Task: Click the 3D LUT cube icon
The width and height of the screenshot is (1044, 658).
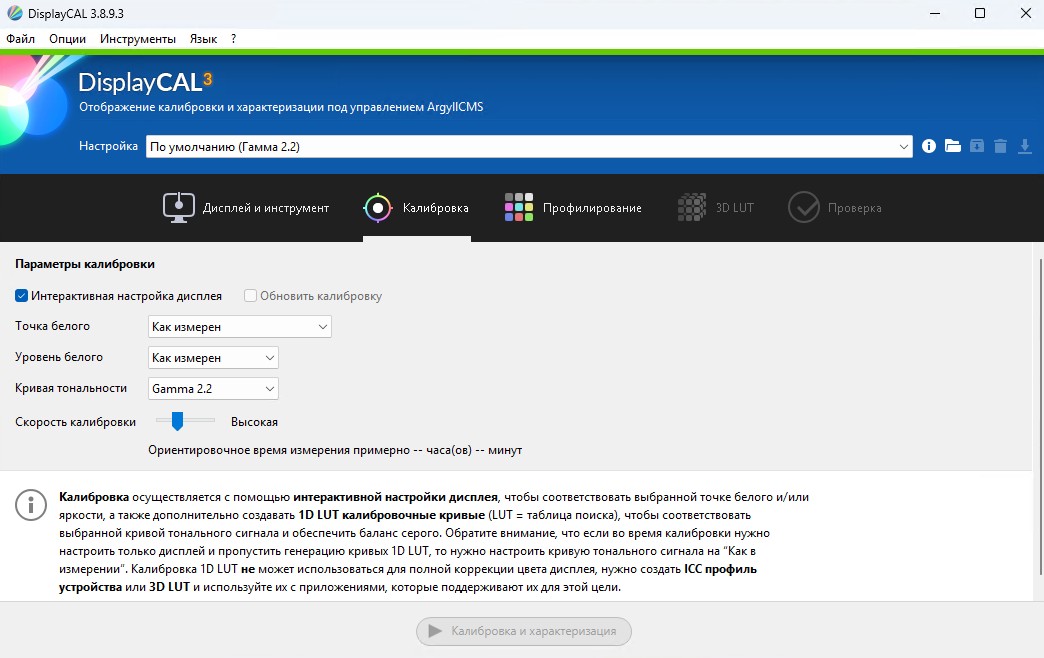Action: (x=692, y=207)
